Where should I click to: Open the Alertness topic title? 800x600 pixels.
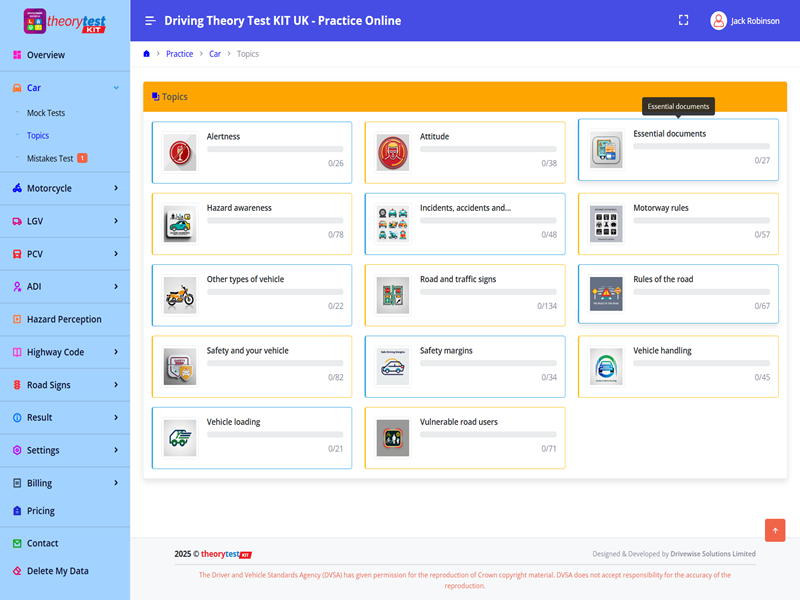pyautogui.click(x=223, y=136)
